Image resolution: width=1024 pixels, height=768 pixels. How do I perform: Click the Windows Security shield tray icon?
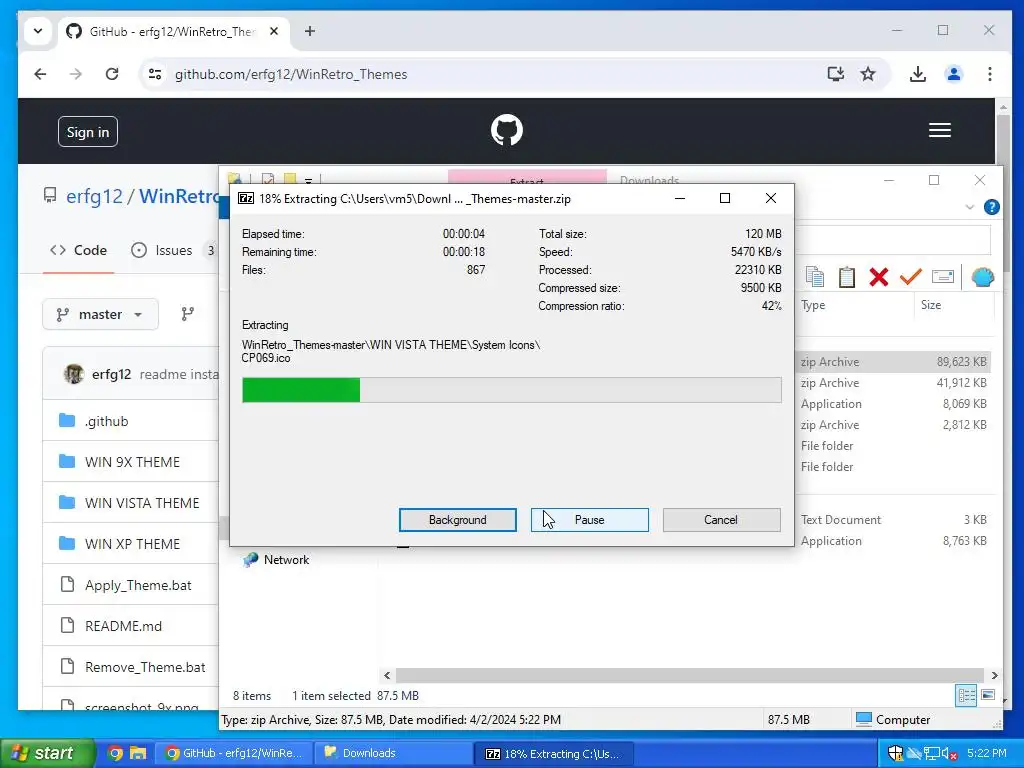(895, 753)
